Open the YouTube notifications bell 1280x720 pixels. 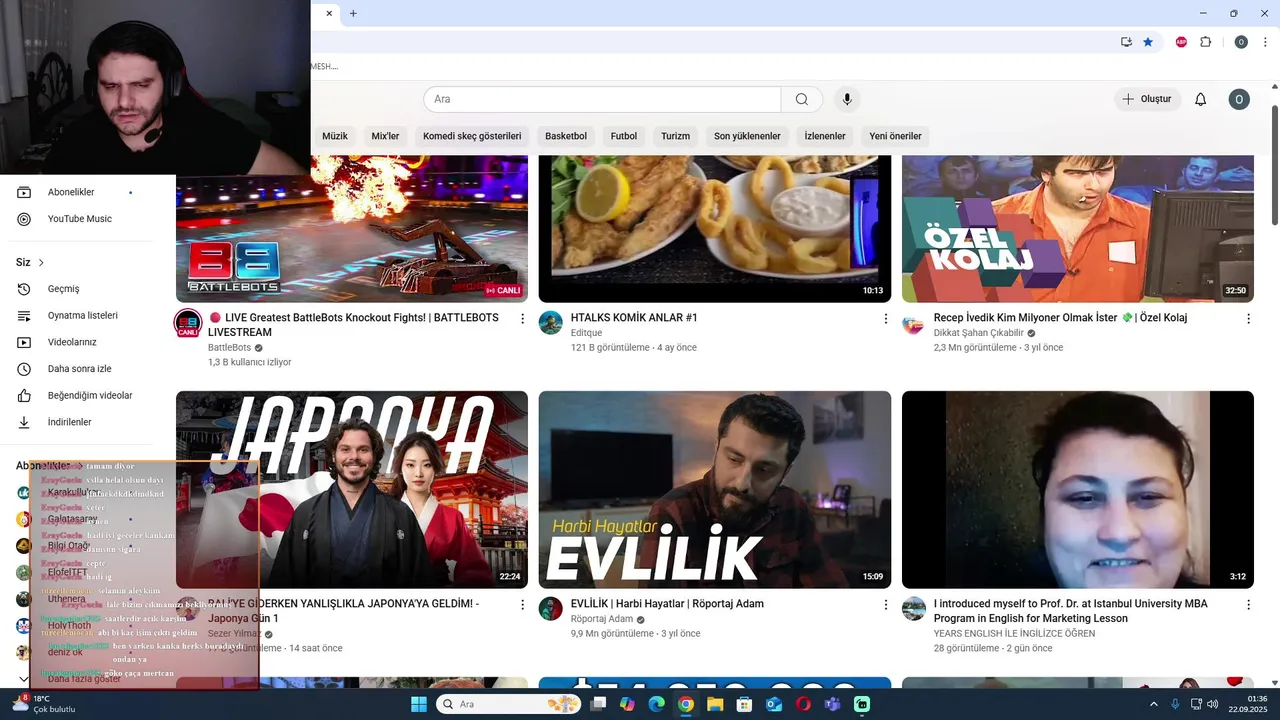tap(1201, 99)
